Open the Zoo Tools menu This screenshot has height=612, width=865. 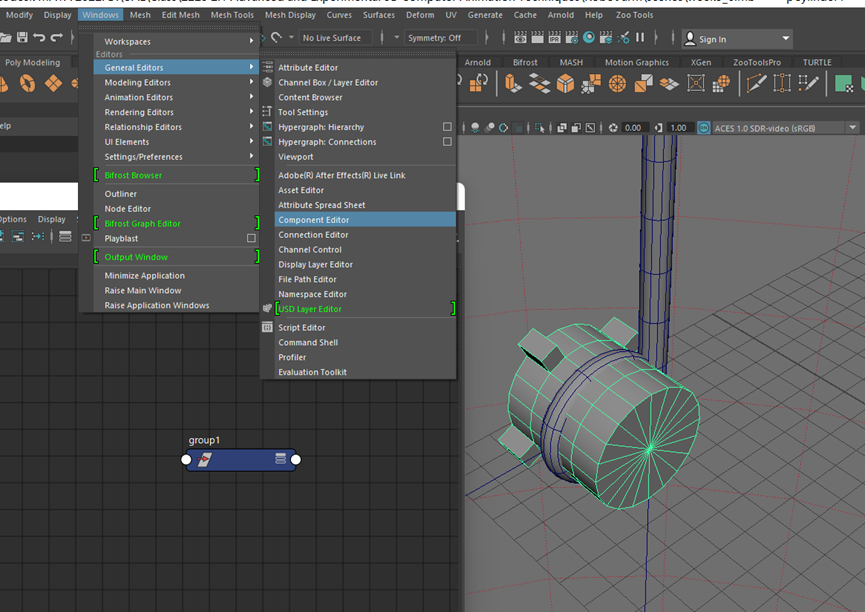(x=634, y=15)
